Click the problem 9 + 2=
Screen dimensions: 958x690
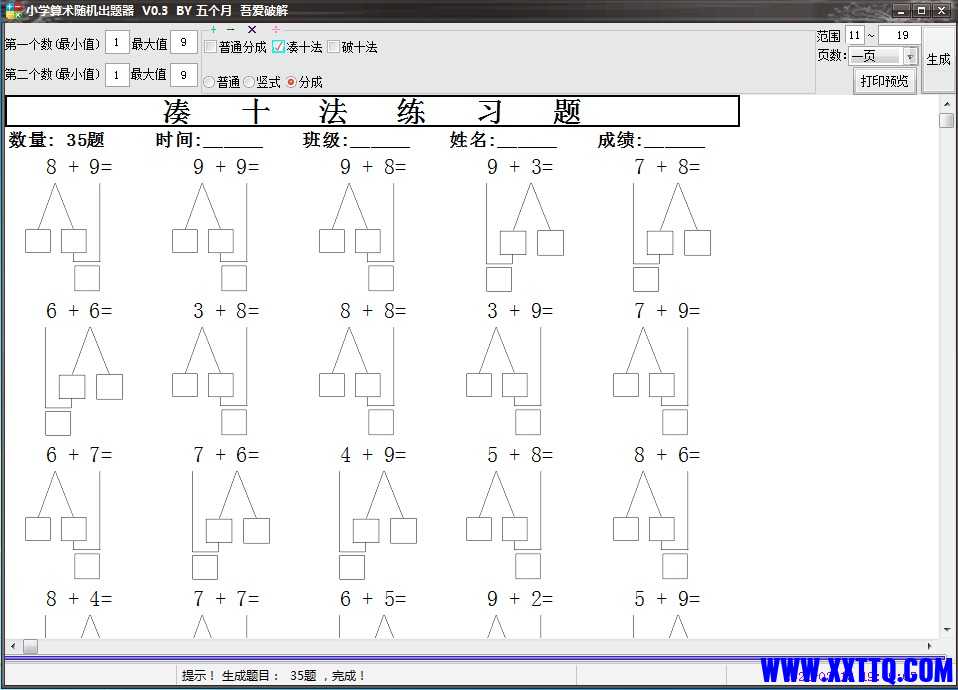coord(520,599)
